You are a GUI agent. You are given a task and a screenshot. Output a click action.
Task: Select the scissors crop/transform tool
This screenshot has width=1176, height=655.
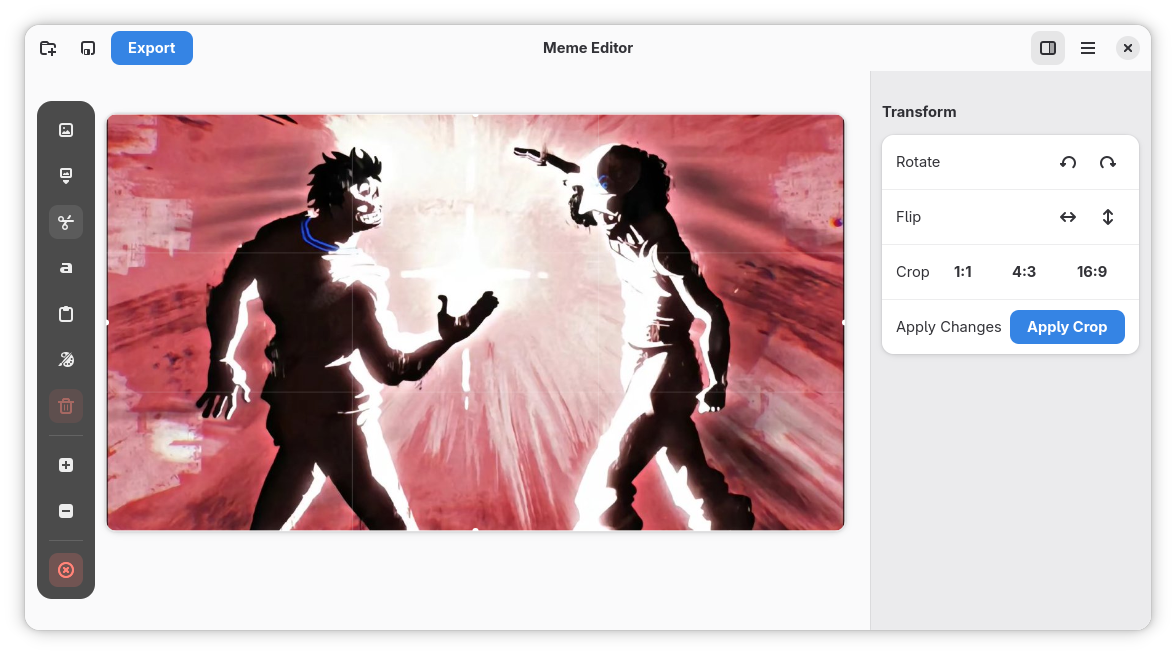[x=66, y=222]
